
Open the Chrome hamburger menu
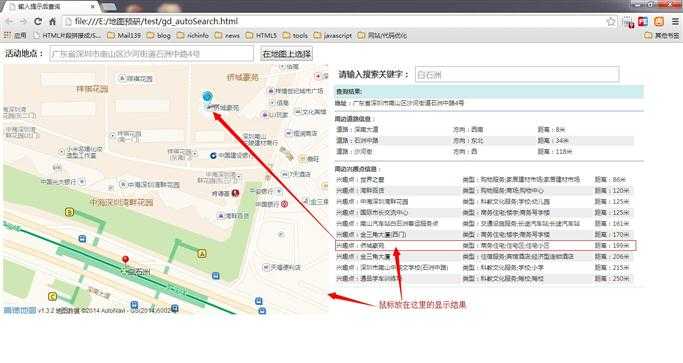click(675, 21)
